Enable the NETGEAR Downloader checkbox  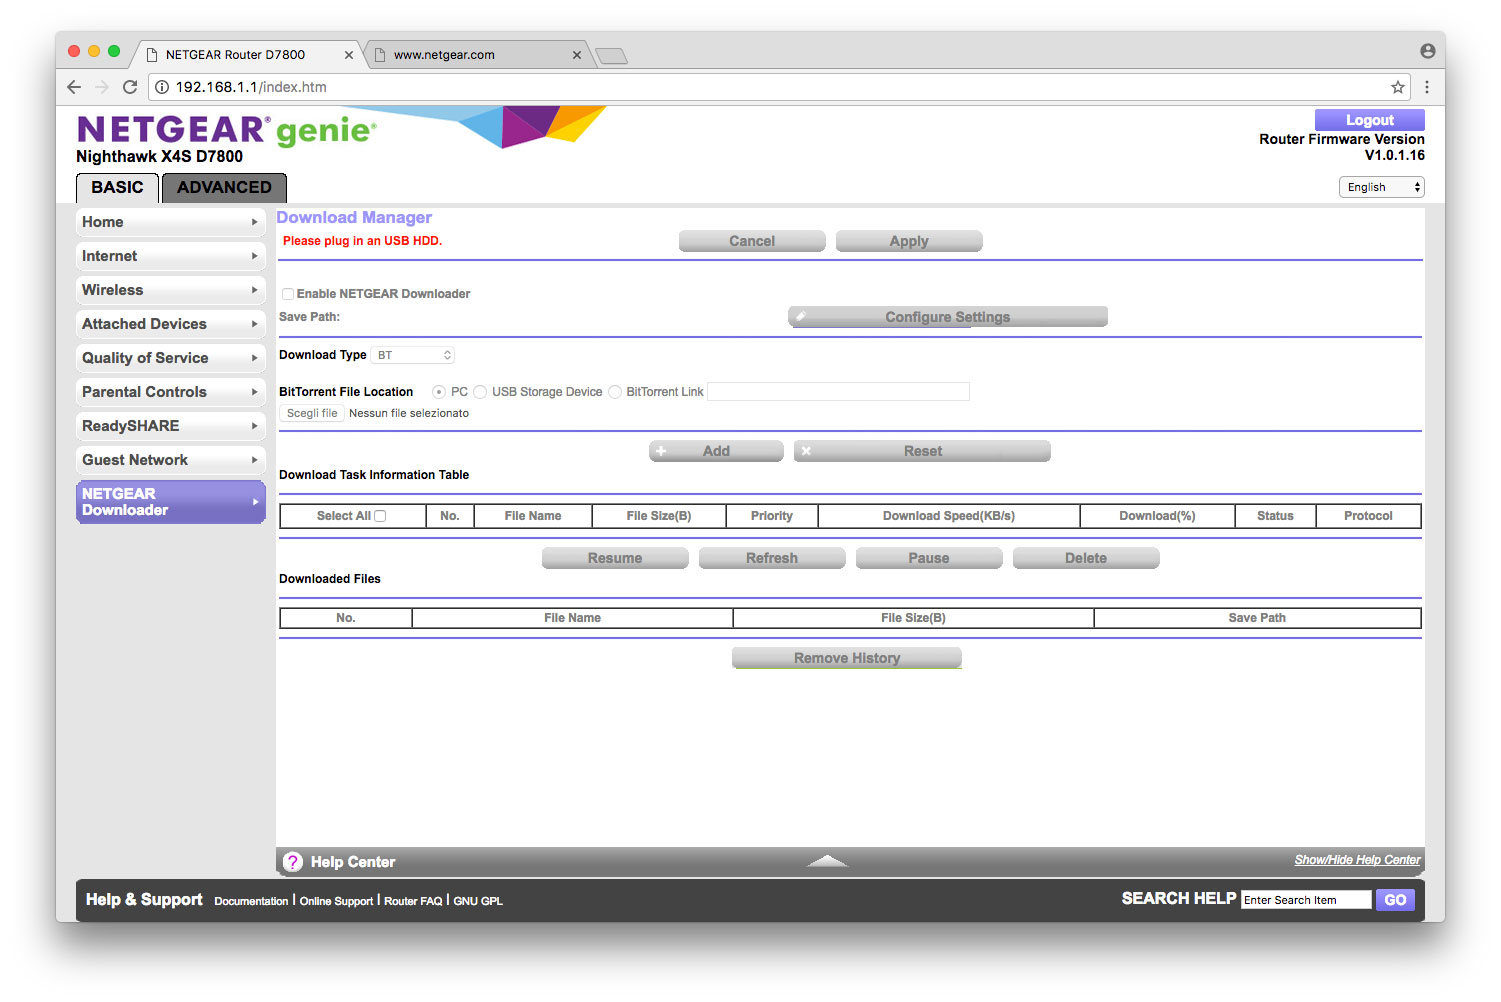[x=288, y=294]
